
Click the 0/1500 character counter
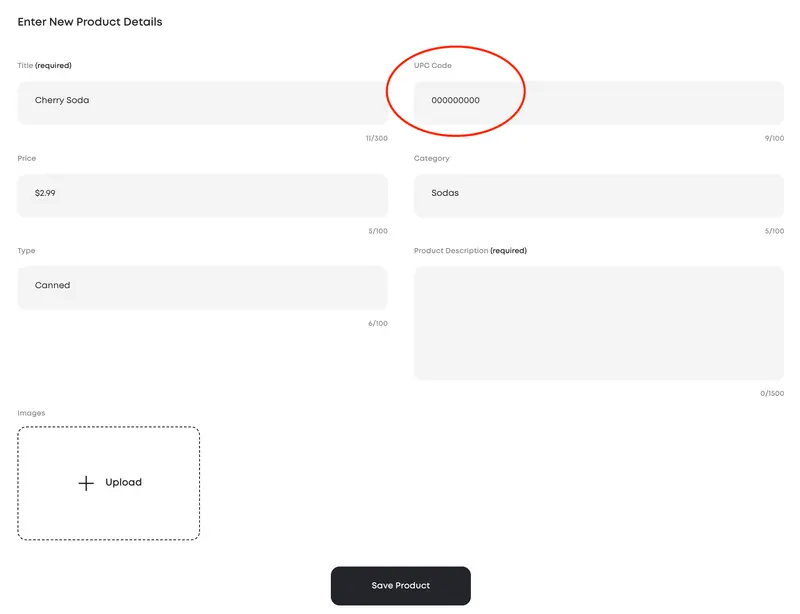(x=772, y=394)
